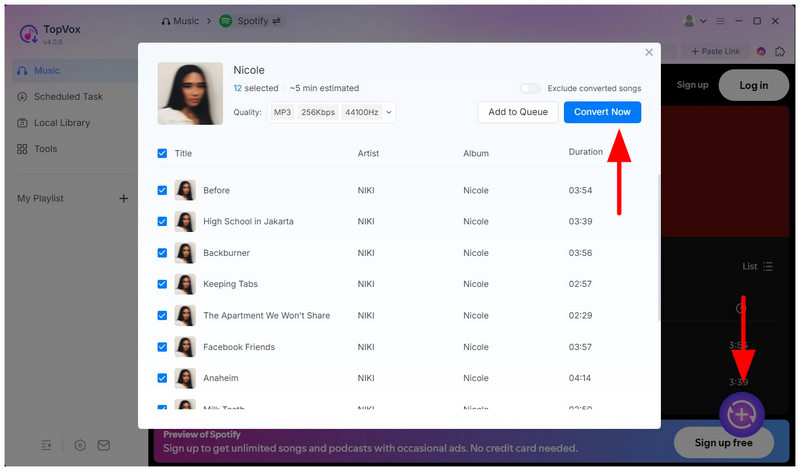Click the duration 04:14 for Anaheim
Image resolution: width=800 pixels, height=471 pixels.
click(580, 378)
